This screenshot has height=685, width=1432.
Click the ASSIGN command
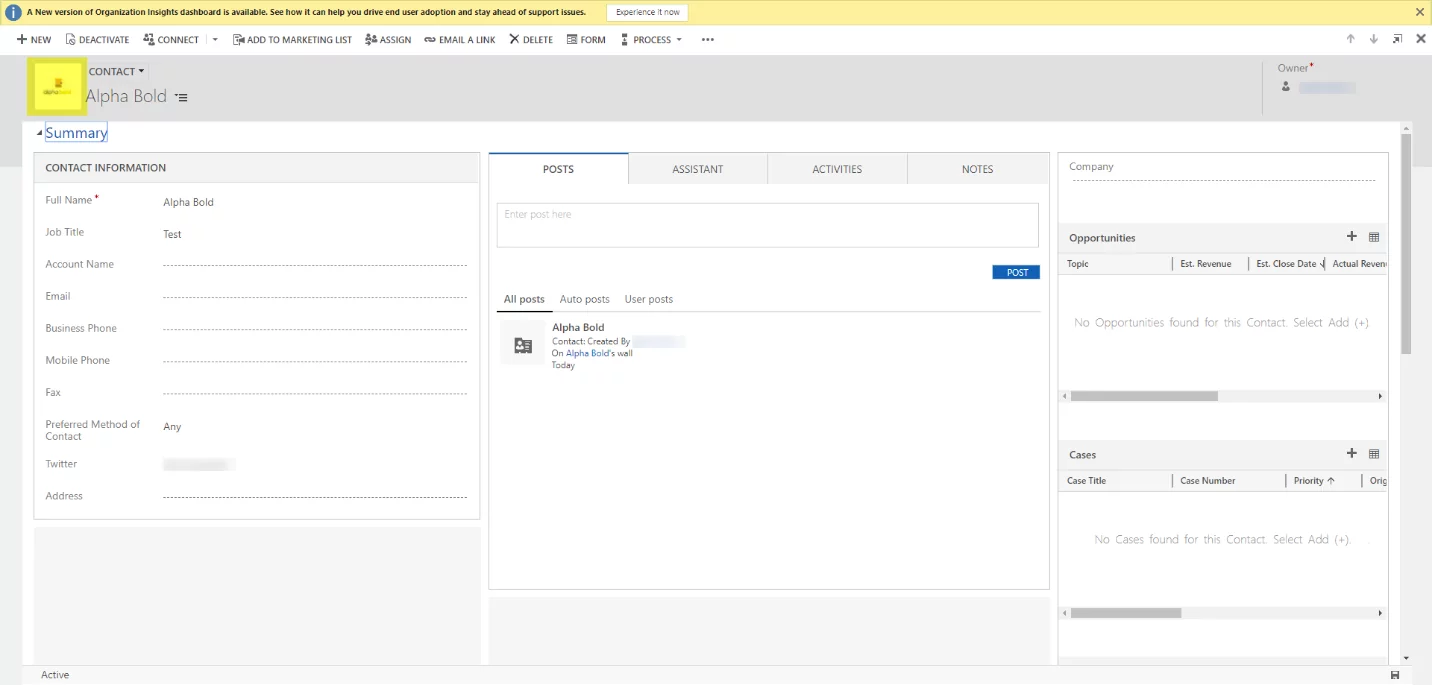[x=388, y=40]
